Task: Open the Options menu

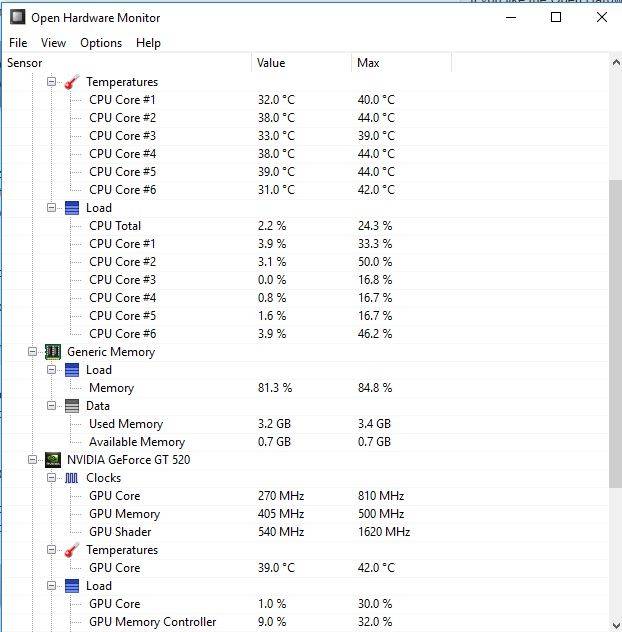Action: tap(101, 43)
